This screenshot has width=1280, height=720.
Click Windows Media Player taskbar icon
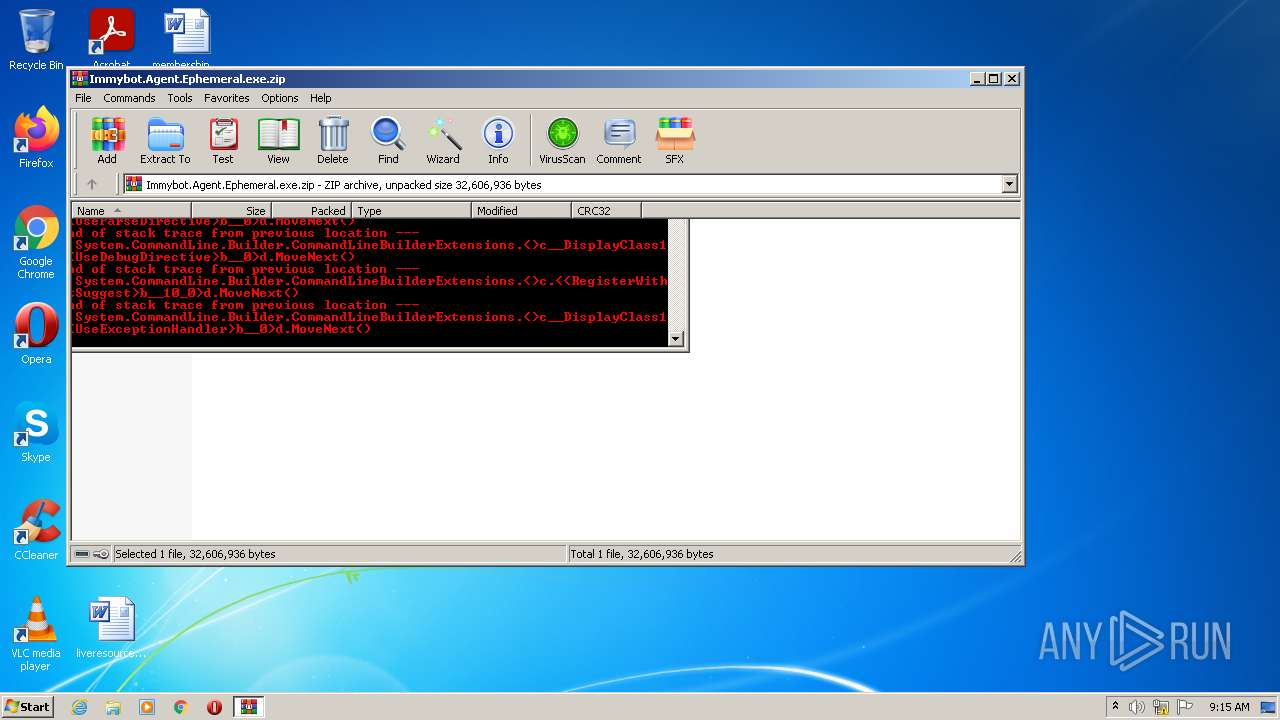[x=147, y=707]
